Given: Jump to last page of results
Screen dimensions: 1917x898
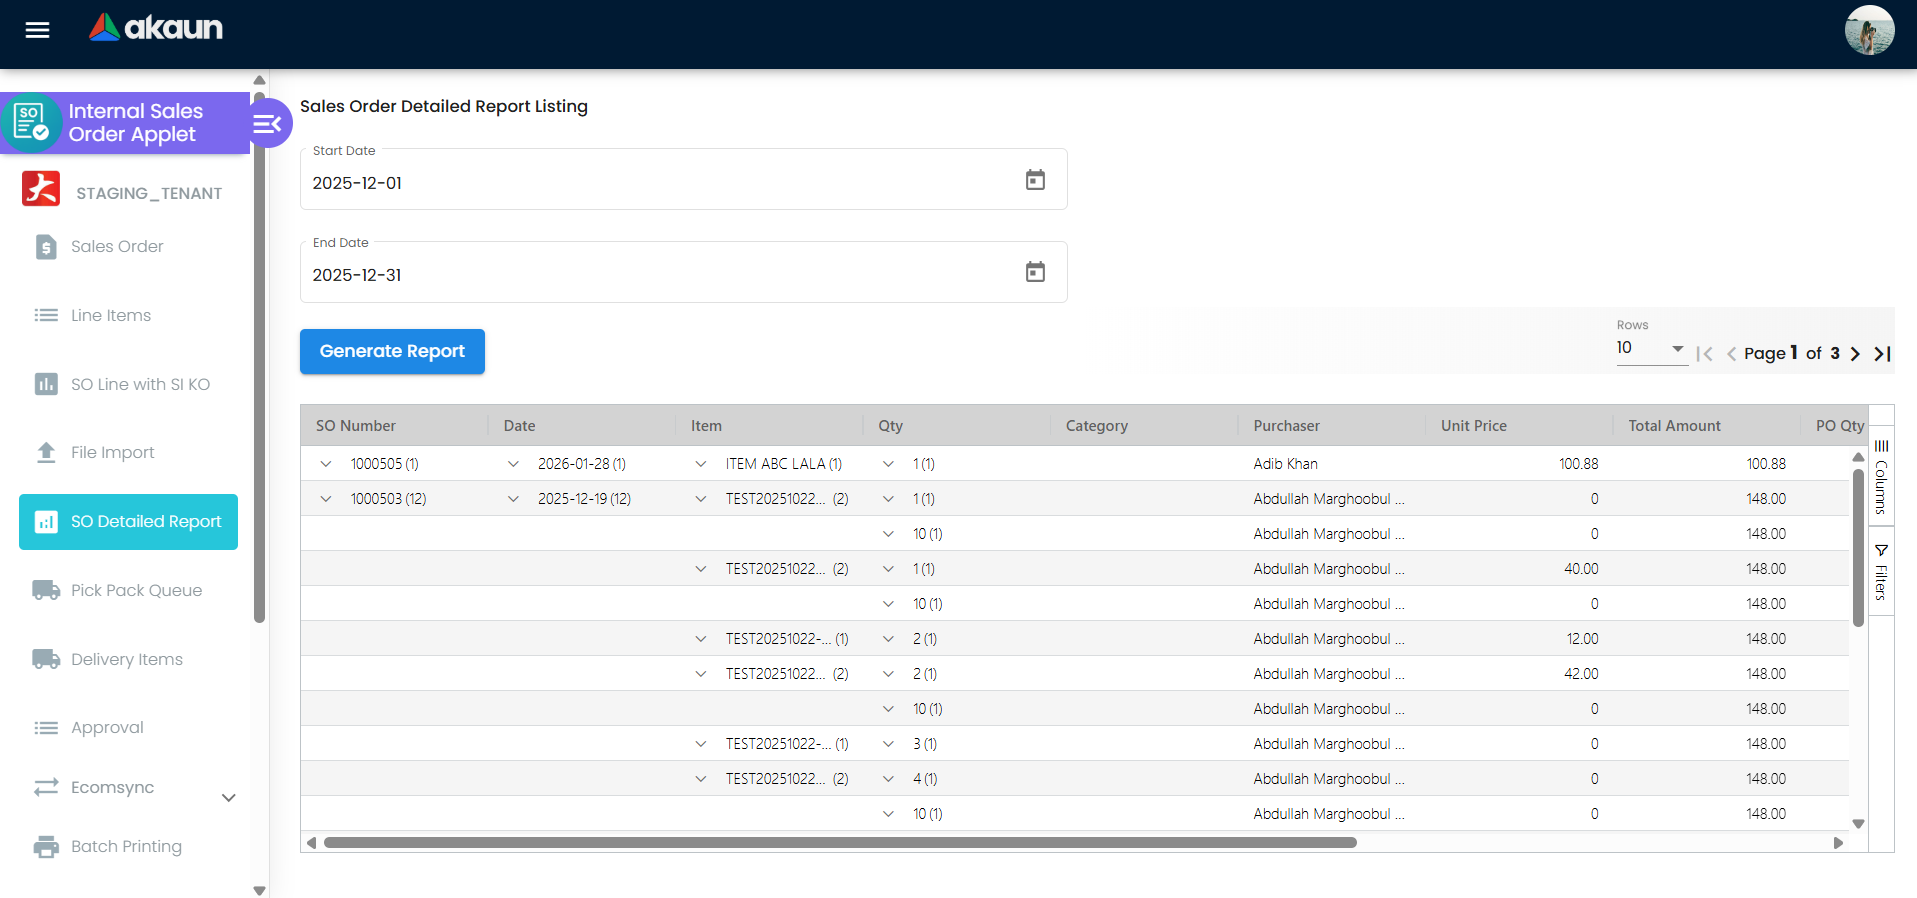Looking at the screenshot, I should click(1882, 354).
